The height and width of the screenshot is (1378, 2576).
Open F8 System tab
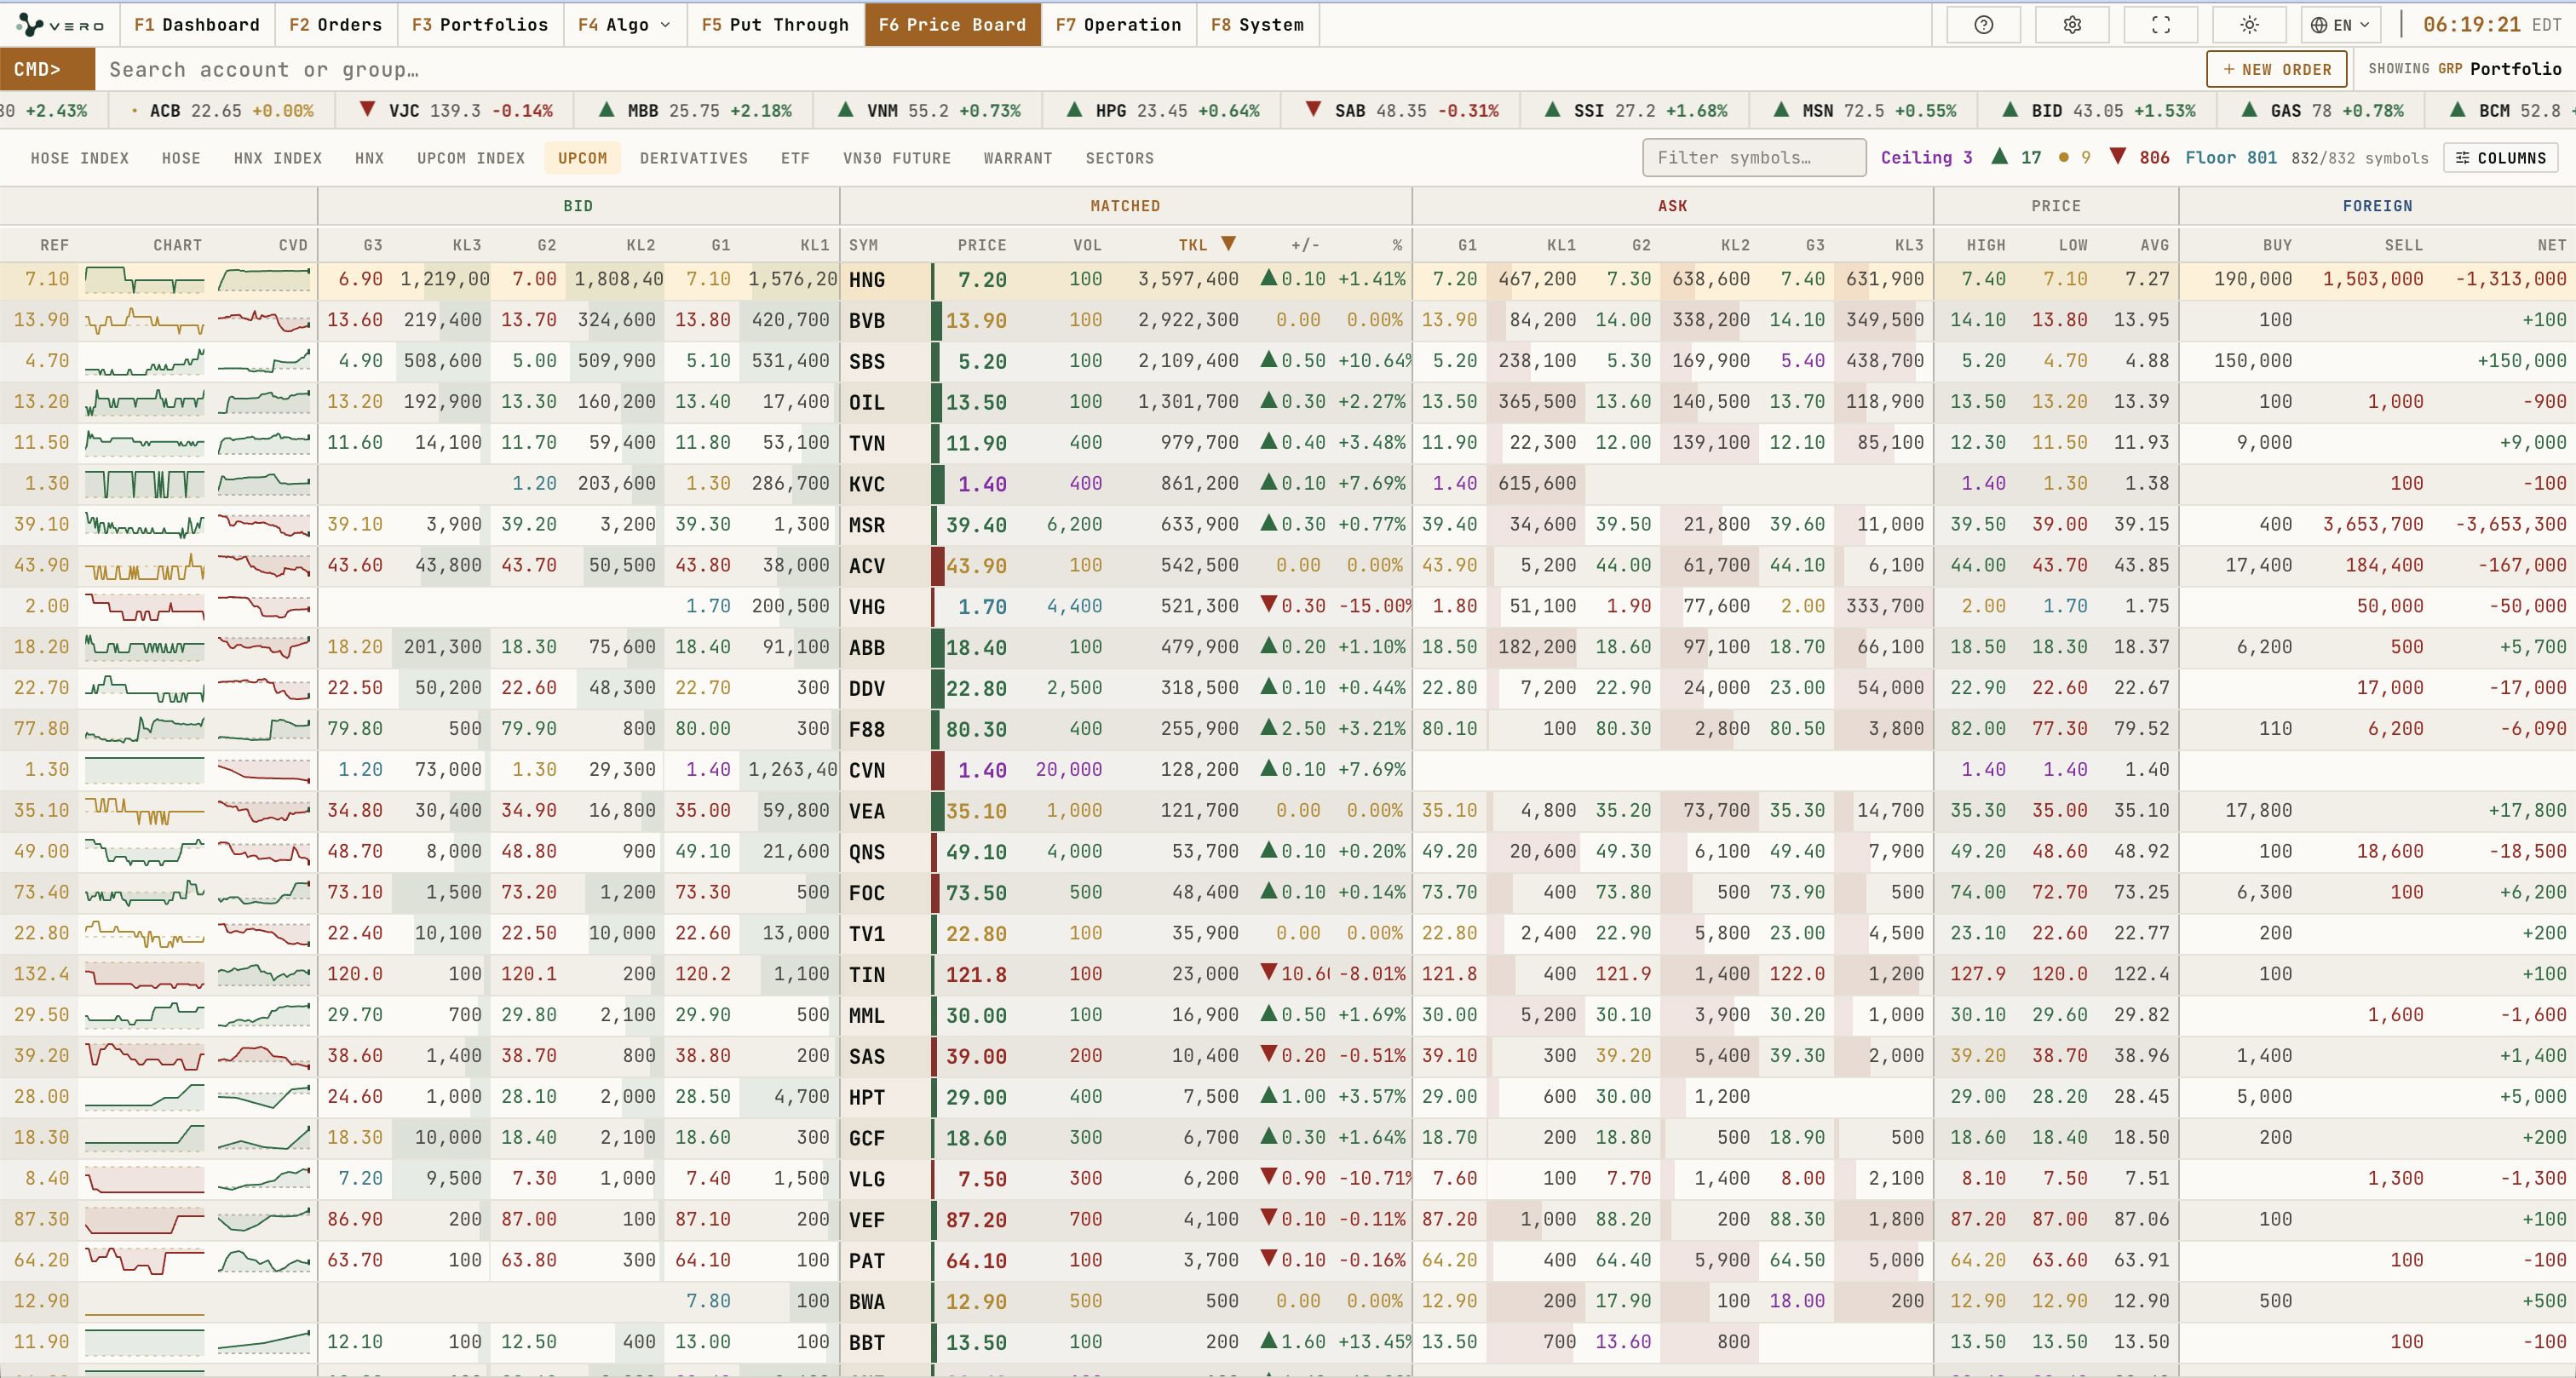[x=1257, y=25]
